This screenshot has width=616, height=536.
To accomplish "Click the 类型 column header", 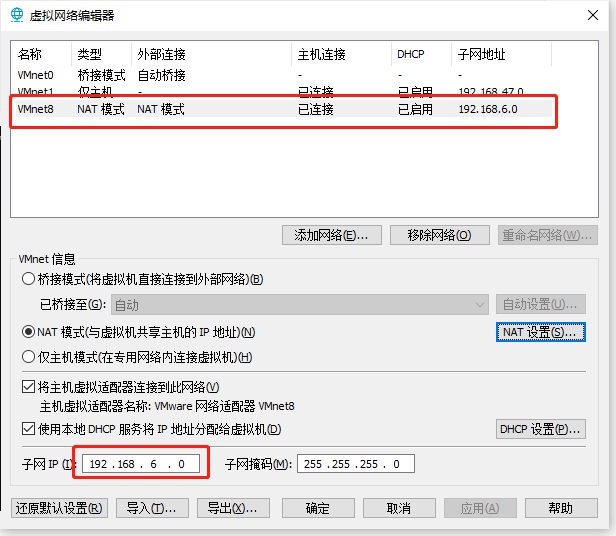I will (101, 54).
